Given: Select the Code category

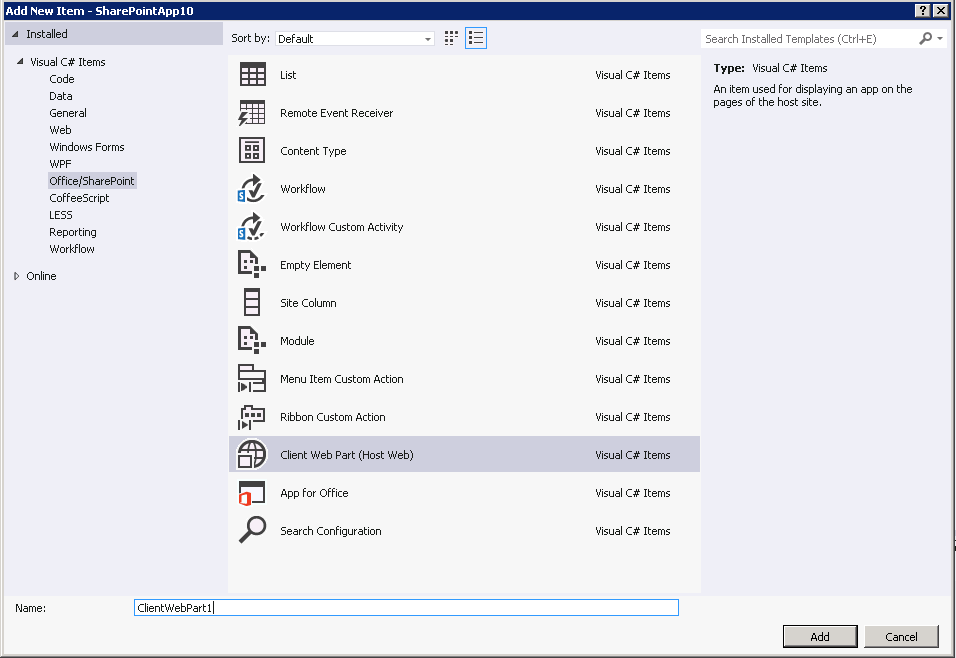Looking at the screenshot, I should (62, 79).
